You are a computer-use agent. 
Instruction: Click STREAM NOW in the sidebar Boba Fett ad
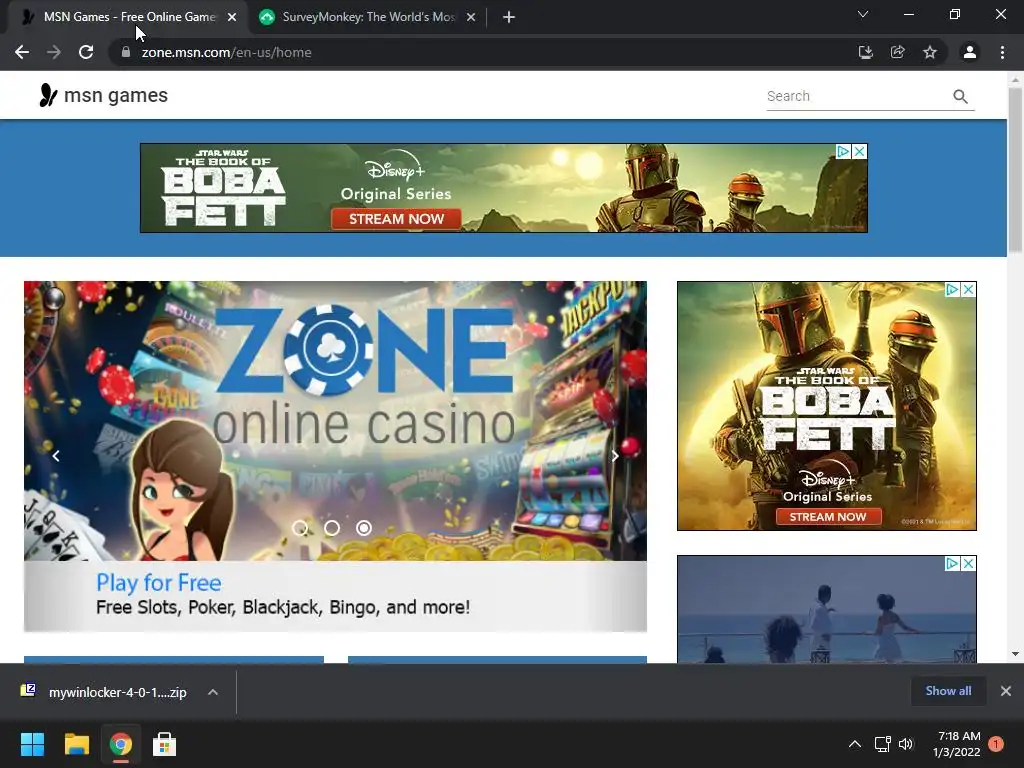tap(828, 517)
